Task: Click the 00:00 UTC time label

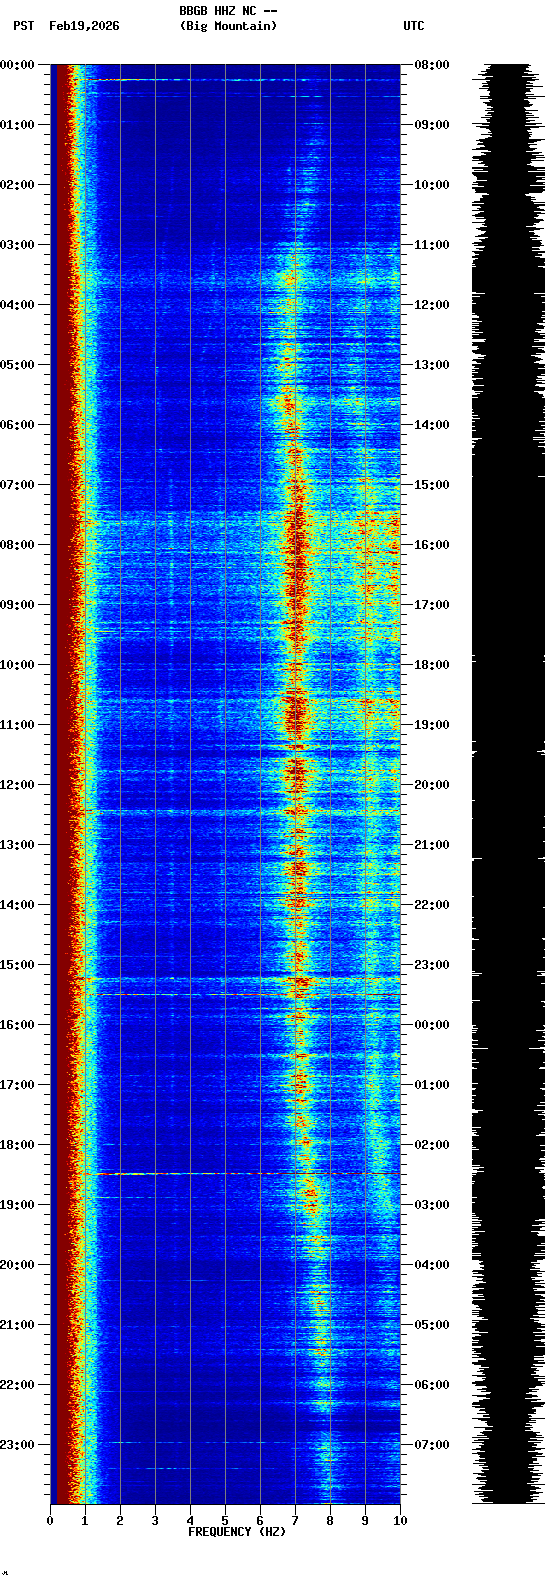Action: (x=432, y=1025)
